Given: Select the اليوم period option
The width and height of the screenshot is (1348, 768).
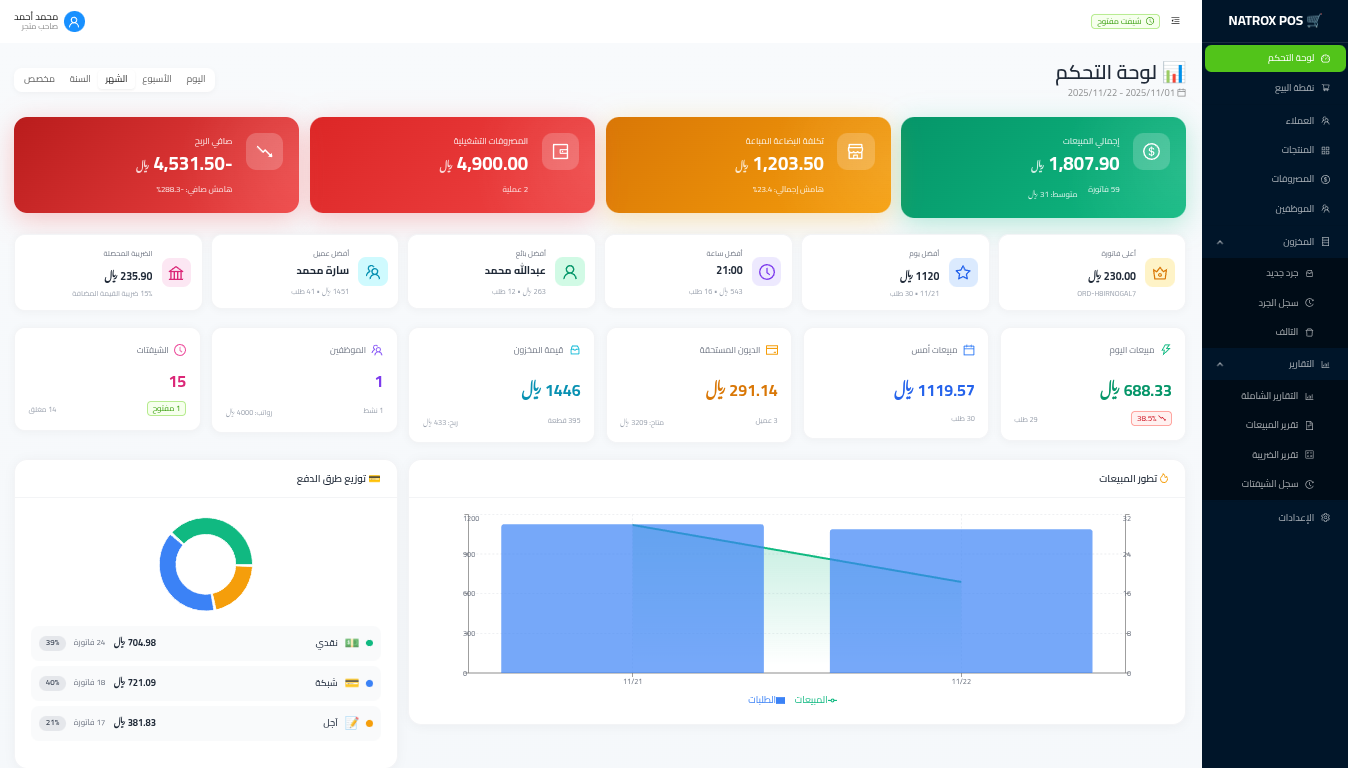Looking at the screenshot, I should (x=196, y=79).
